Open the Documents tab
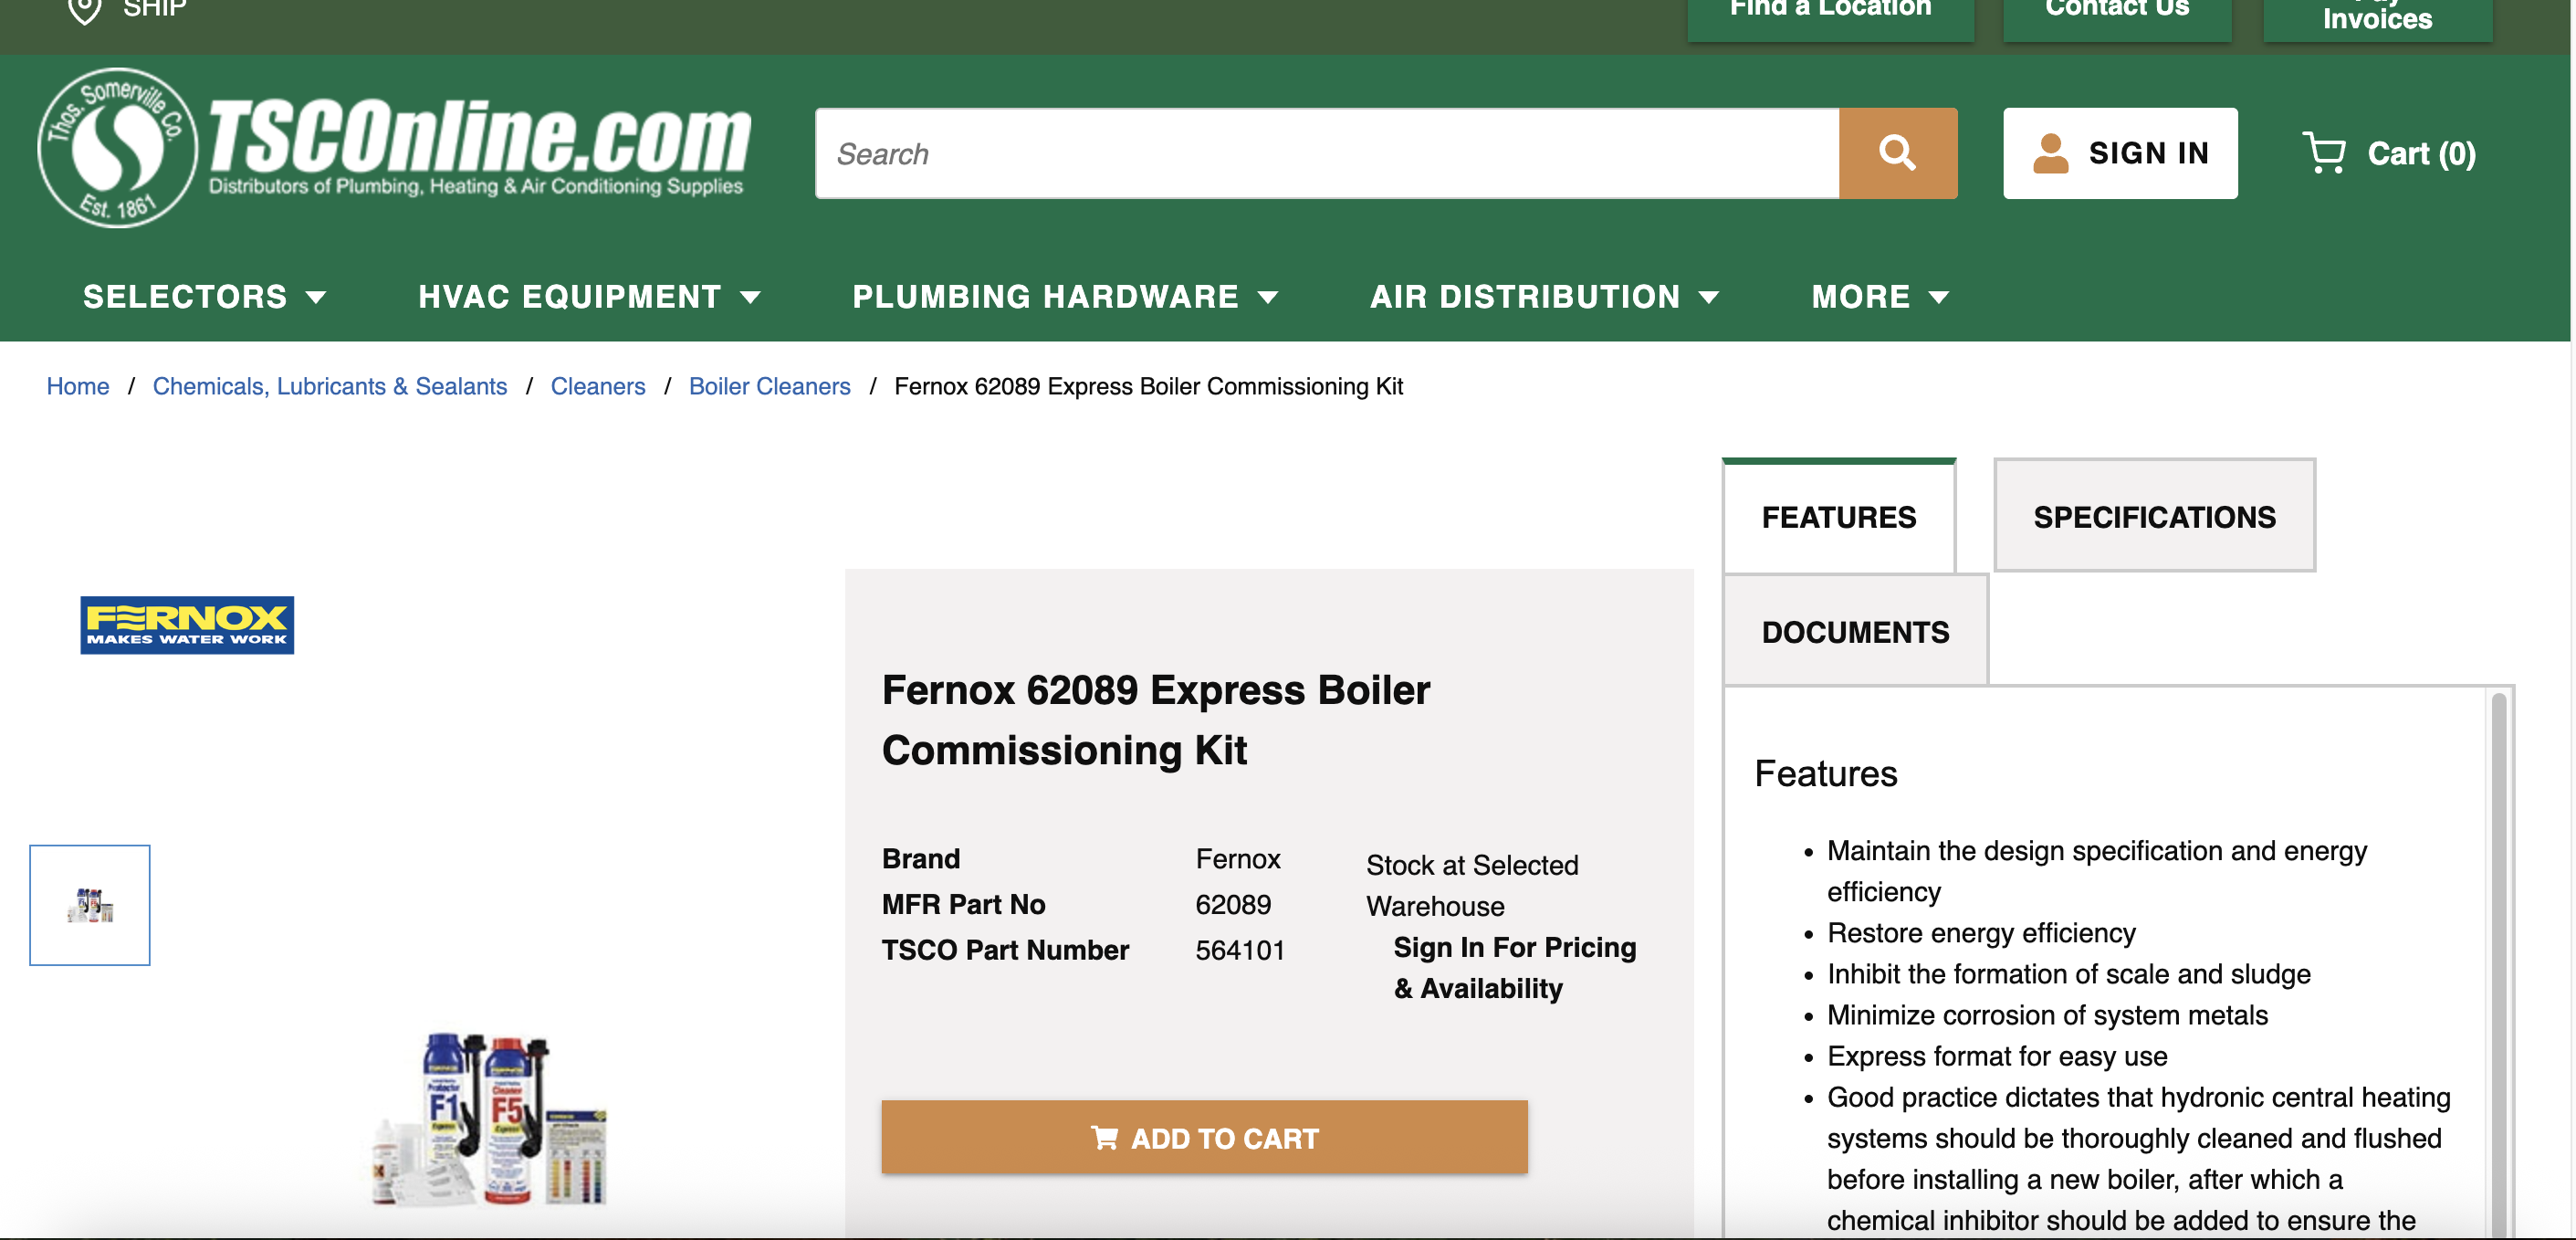2576x1240 pixels. click(1854, 632)
